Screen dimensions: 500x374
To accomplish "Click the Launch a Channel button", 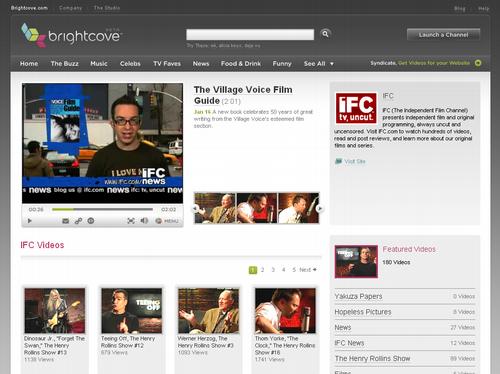I will point(443,35).
